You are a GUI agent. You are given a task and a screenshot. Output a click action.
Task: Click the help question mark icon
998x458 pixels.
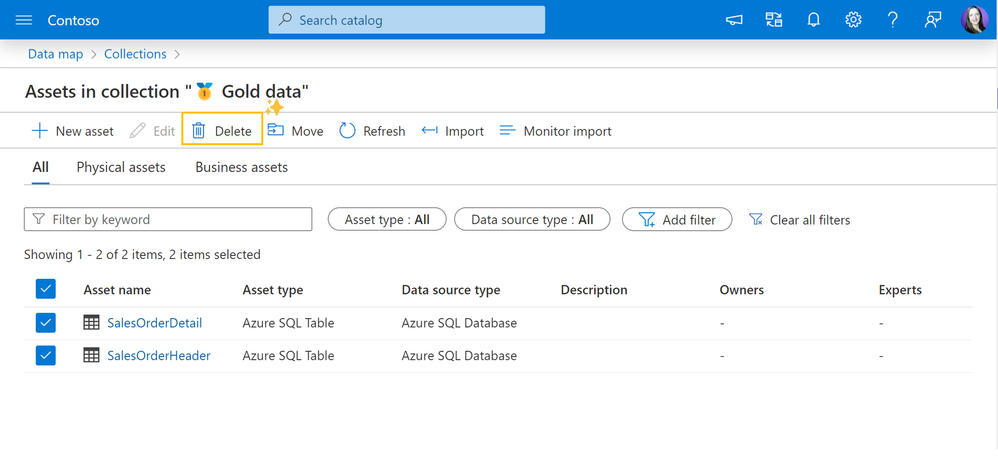tap(893, 20)
